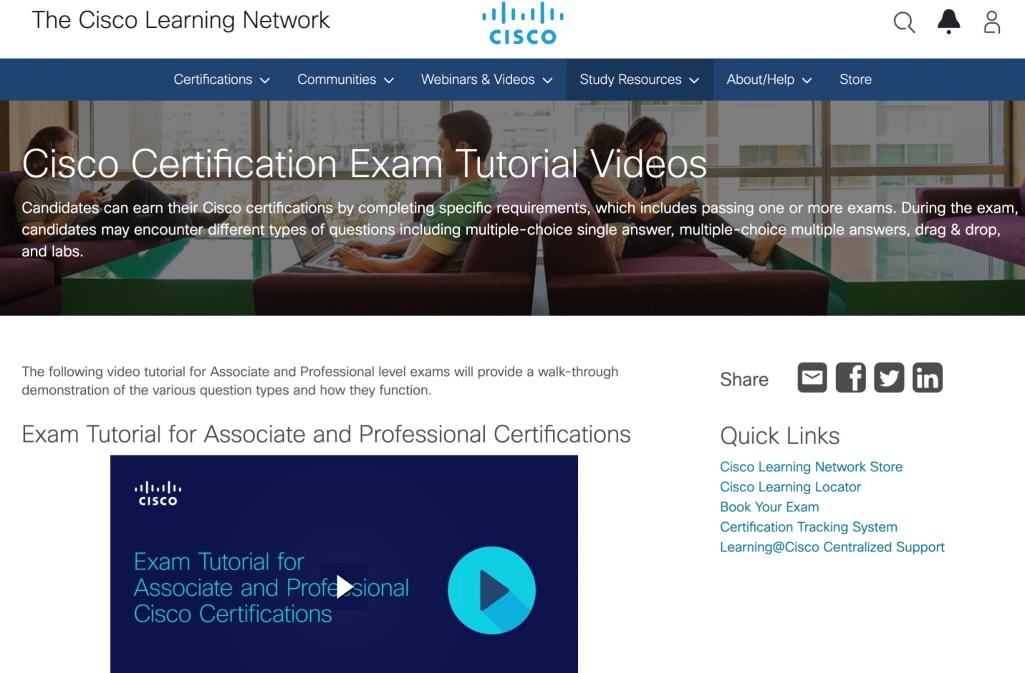The image size is (1025, 673).
Task: Open the Store menu item
Action: [x=855, y=80]
